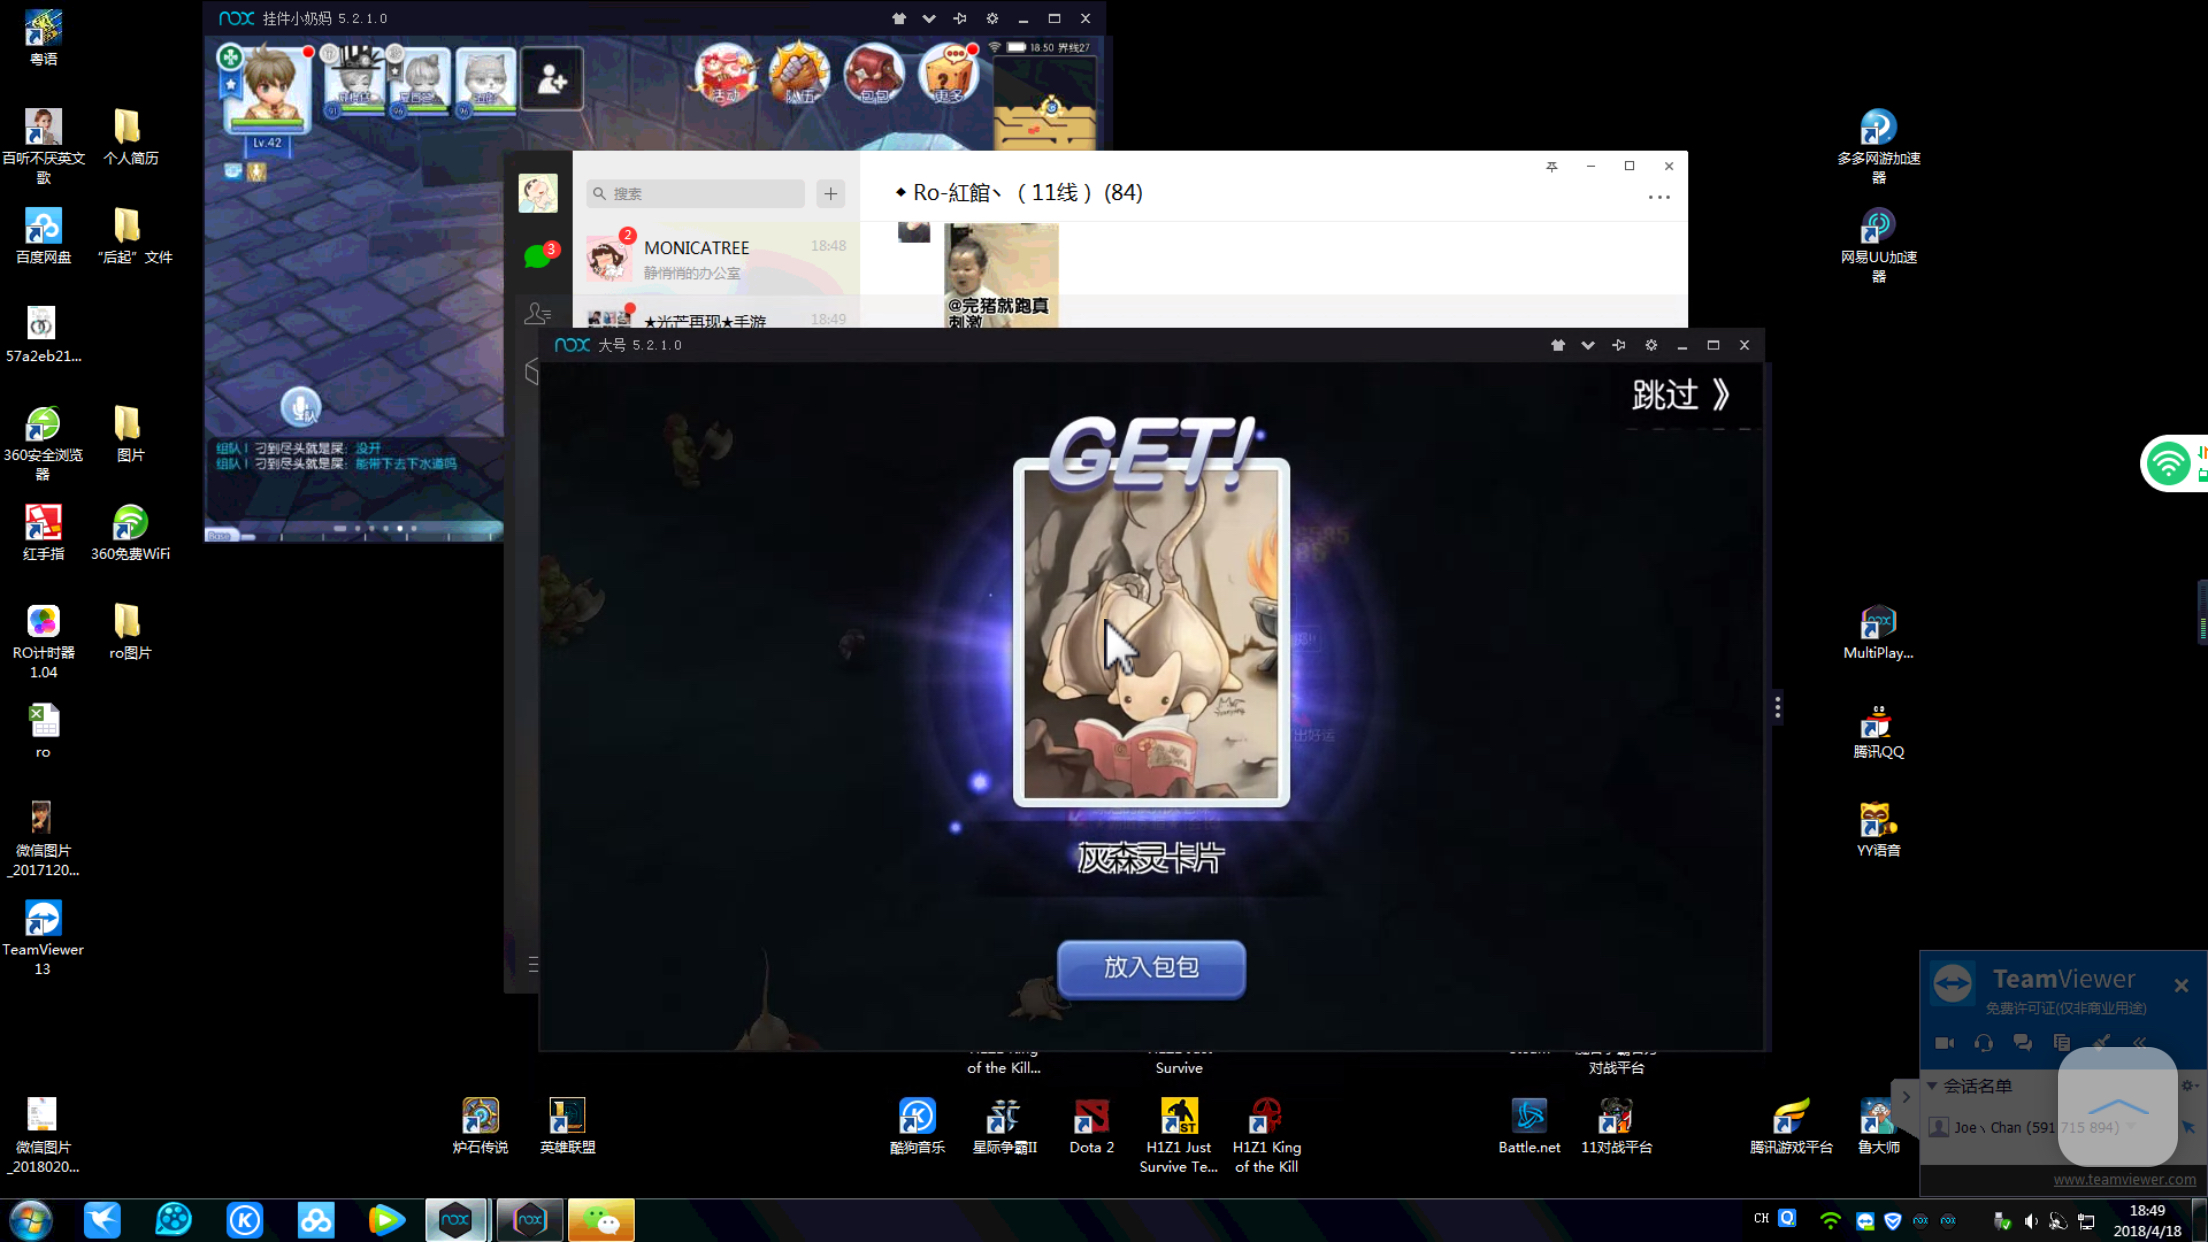Image resolution: width=2208 pixels, height=1242 pixels.
Task: Open Nox side toolbar three-dot handle
Action: (1777, 708)
